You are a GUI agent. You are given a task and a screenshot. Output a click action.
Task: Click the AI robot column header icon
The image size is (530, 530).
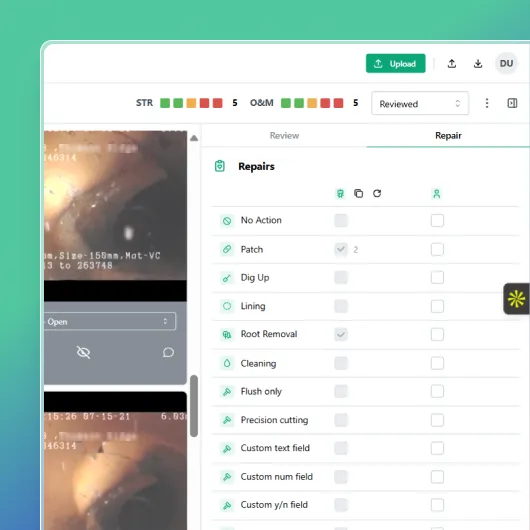point(340,194)
